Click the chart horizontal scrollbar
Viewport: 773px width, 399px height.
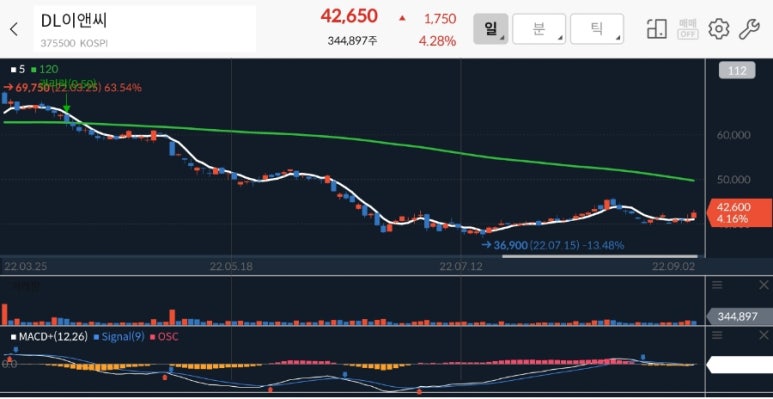tap(599, 256)
